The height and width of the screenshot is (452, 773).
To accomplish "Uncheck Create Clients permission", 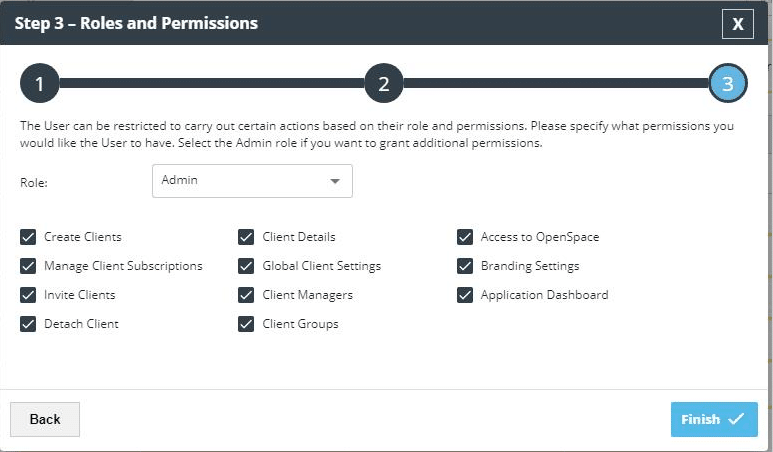I will (28, 237).
